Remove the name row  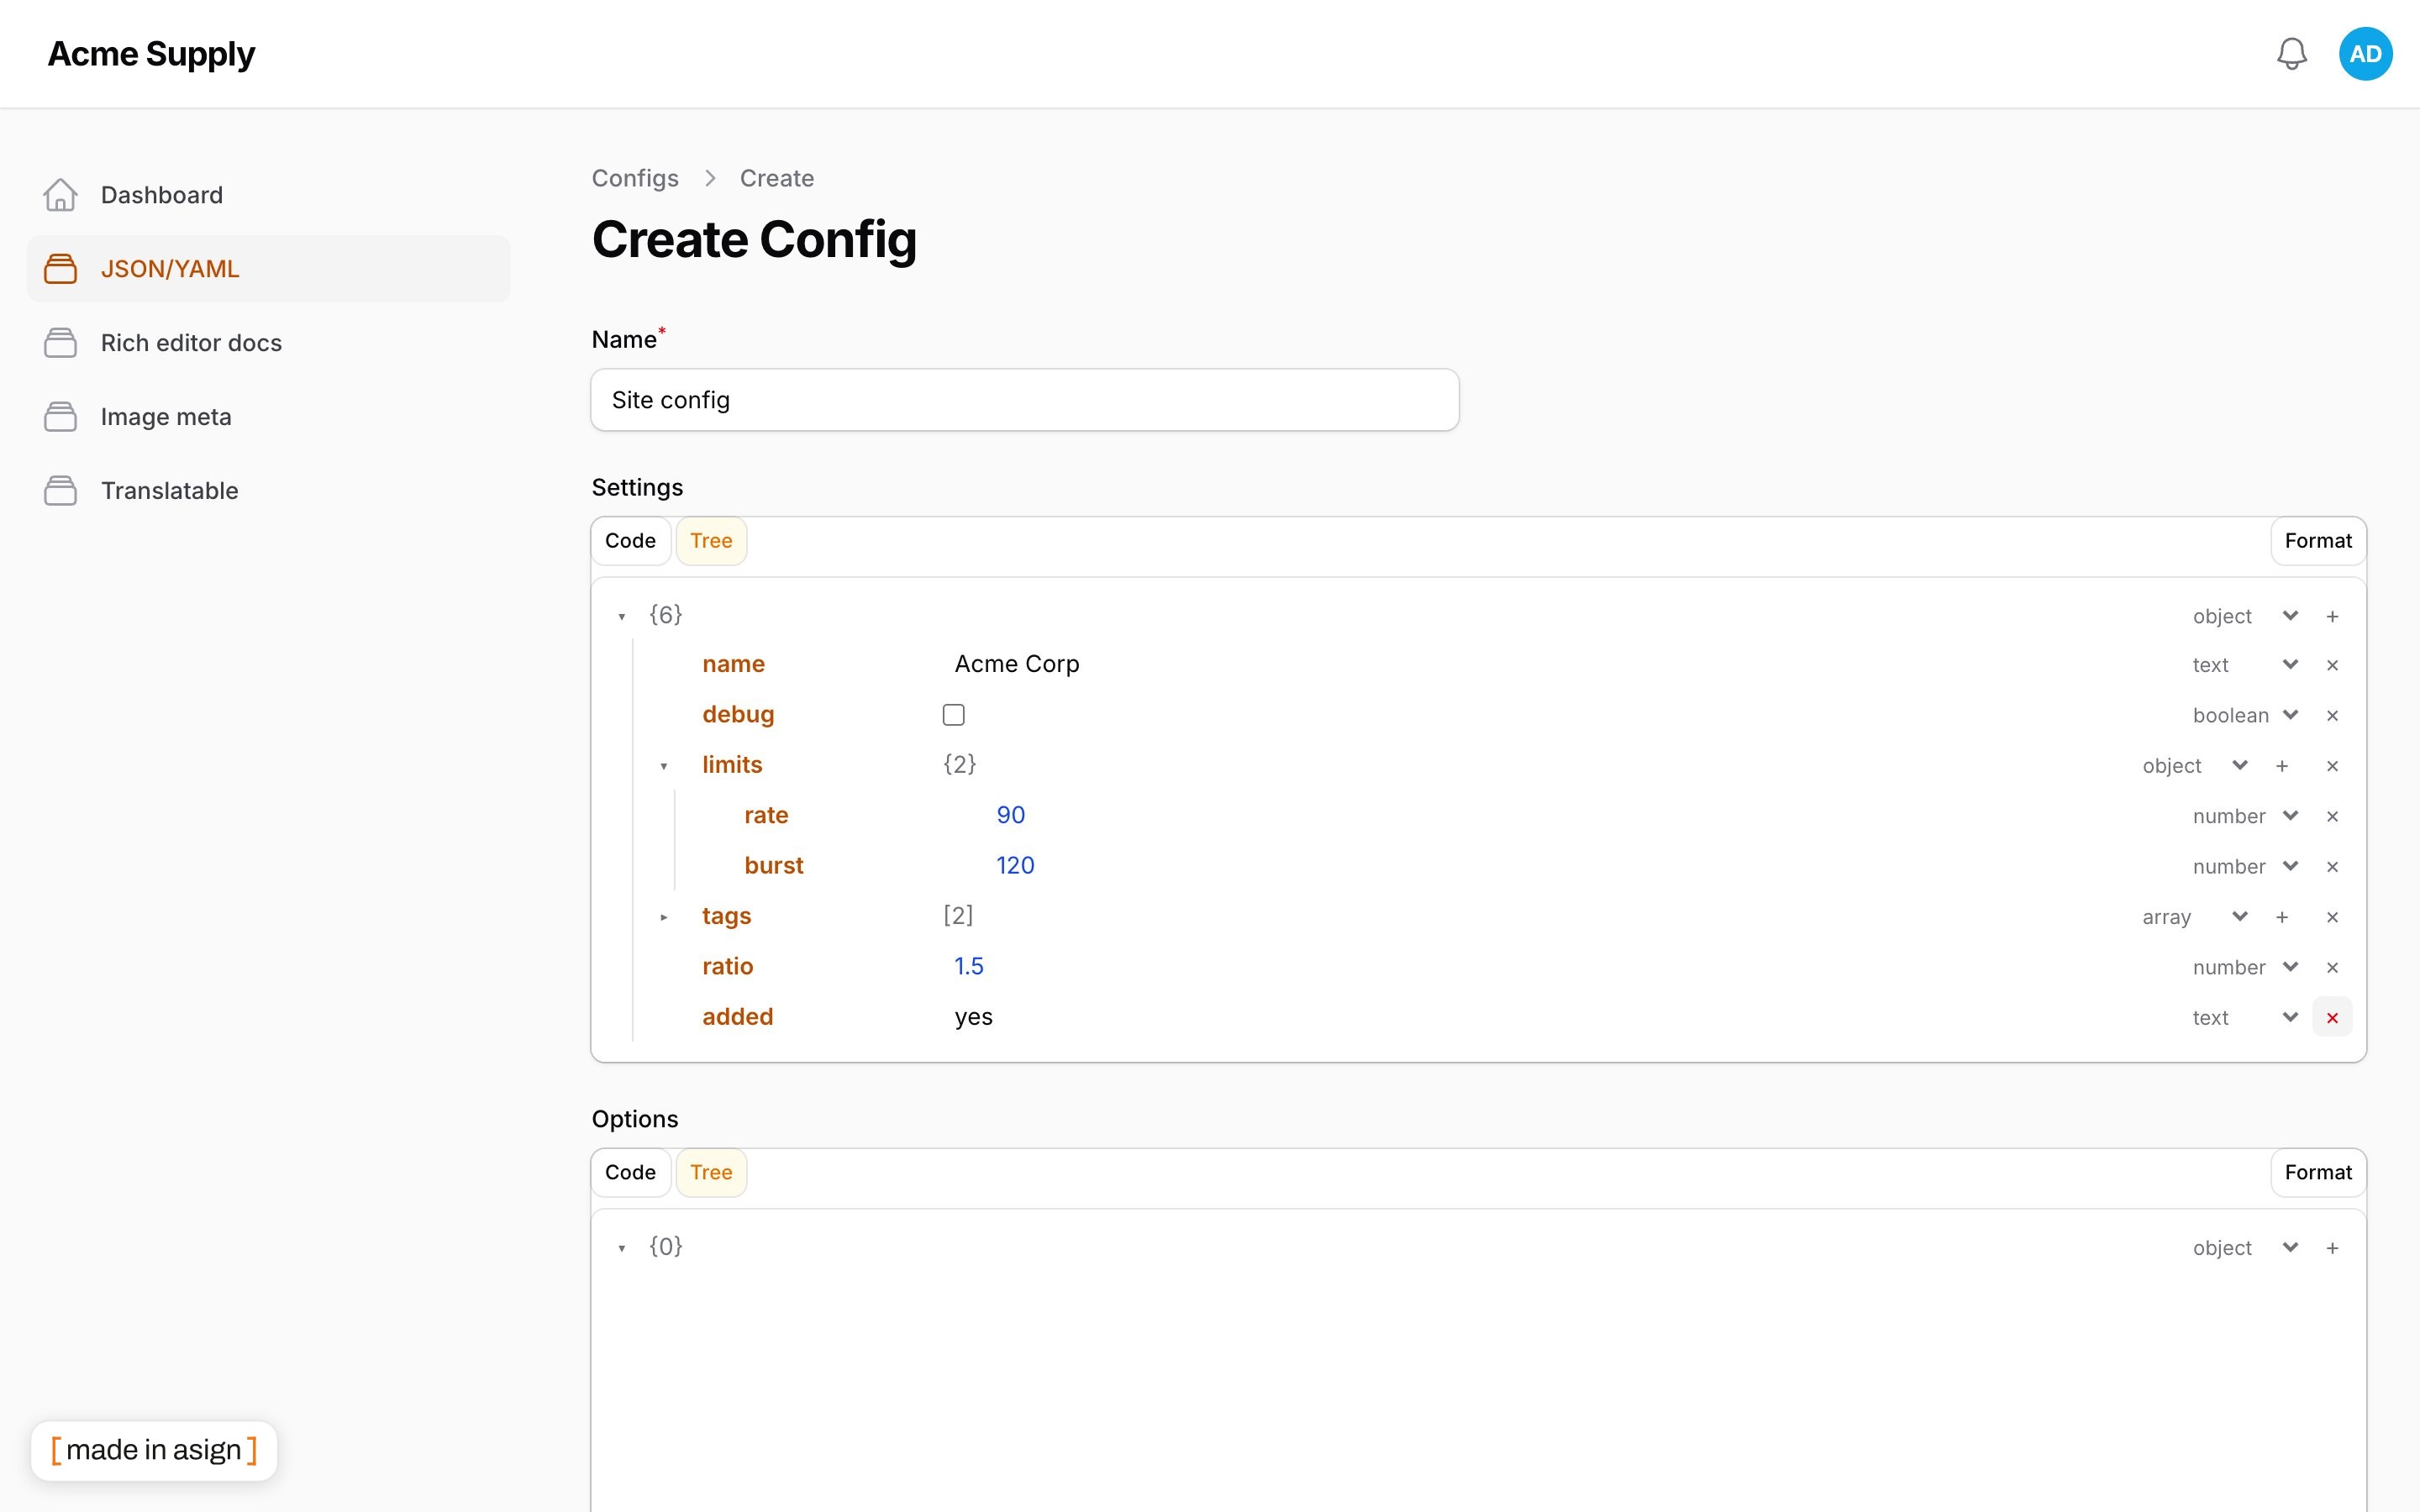tap(2332, 665)
